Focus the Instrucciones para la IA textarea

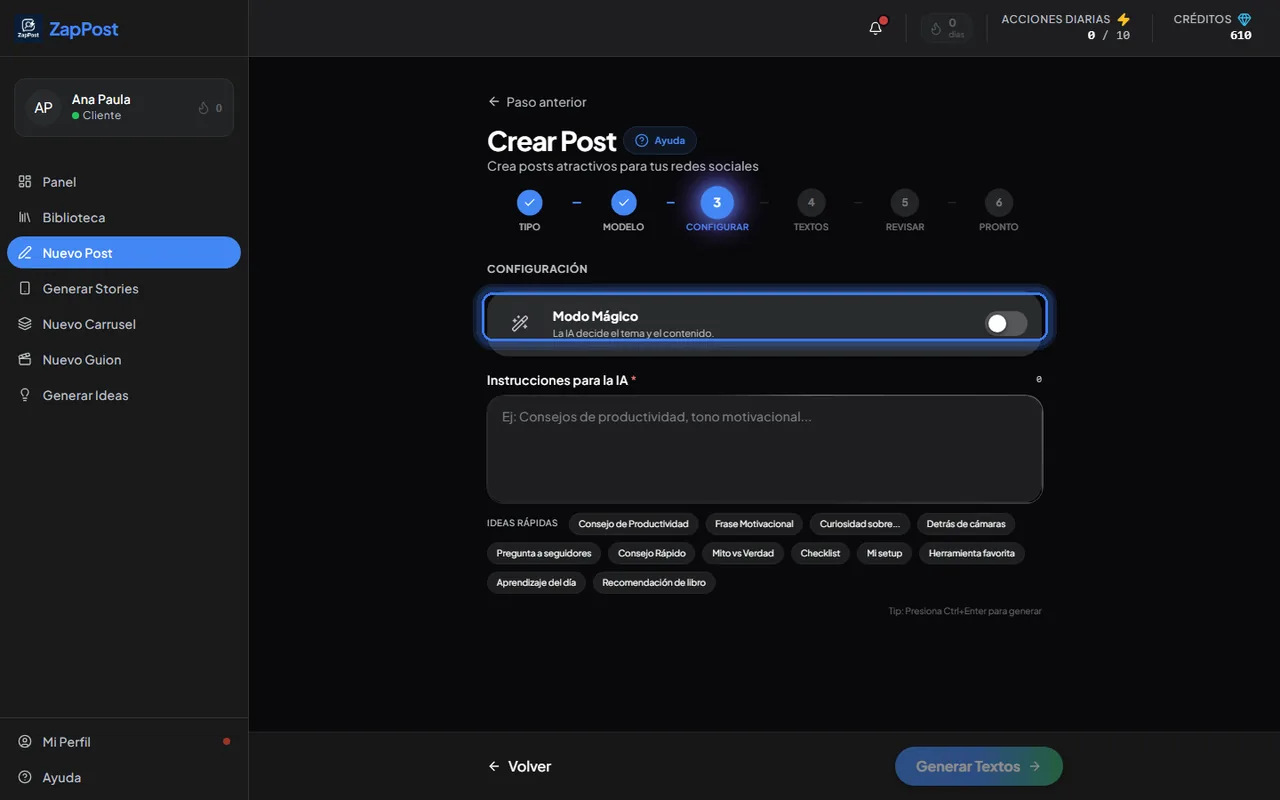point(765,449)
